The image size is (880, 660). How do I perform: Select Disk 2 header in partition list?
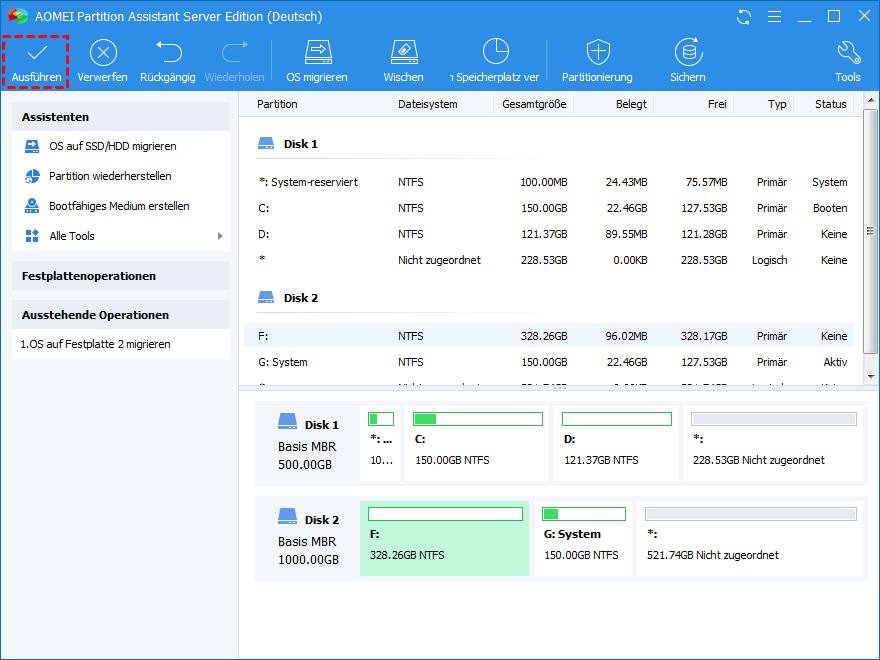tap(288, 298)
